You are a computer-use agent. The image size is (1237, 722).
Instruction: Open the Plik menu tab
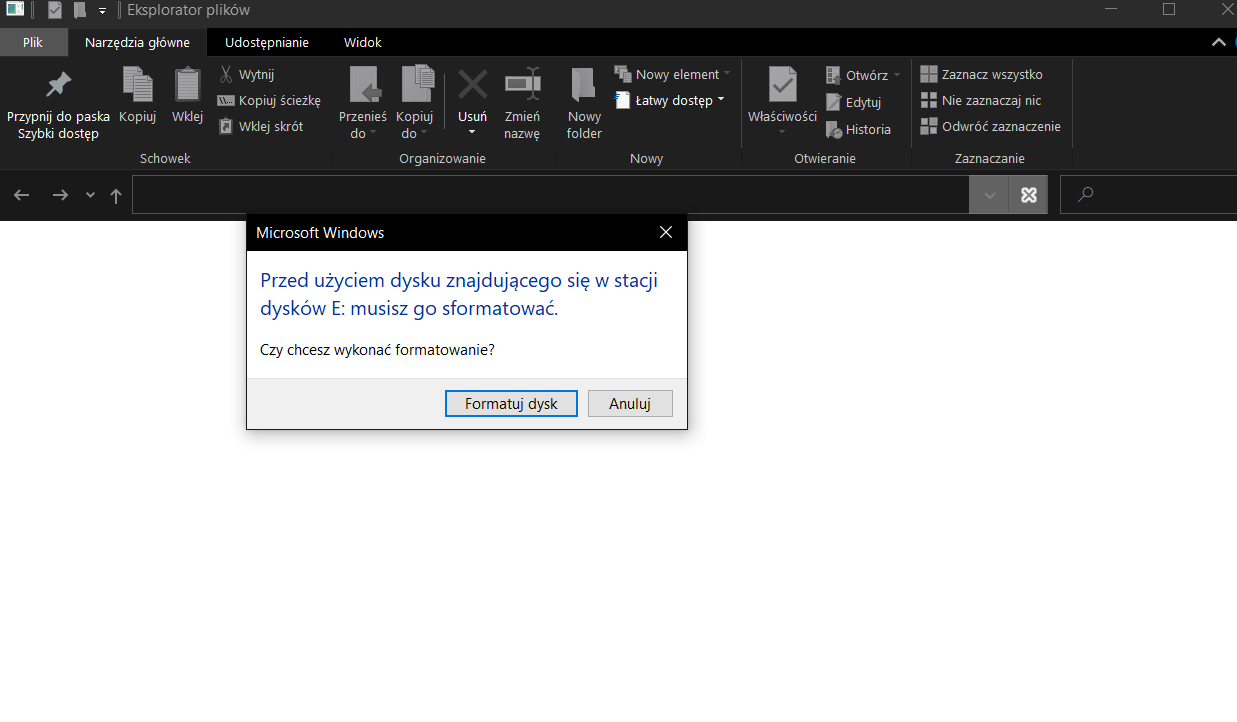[33, 42]
